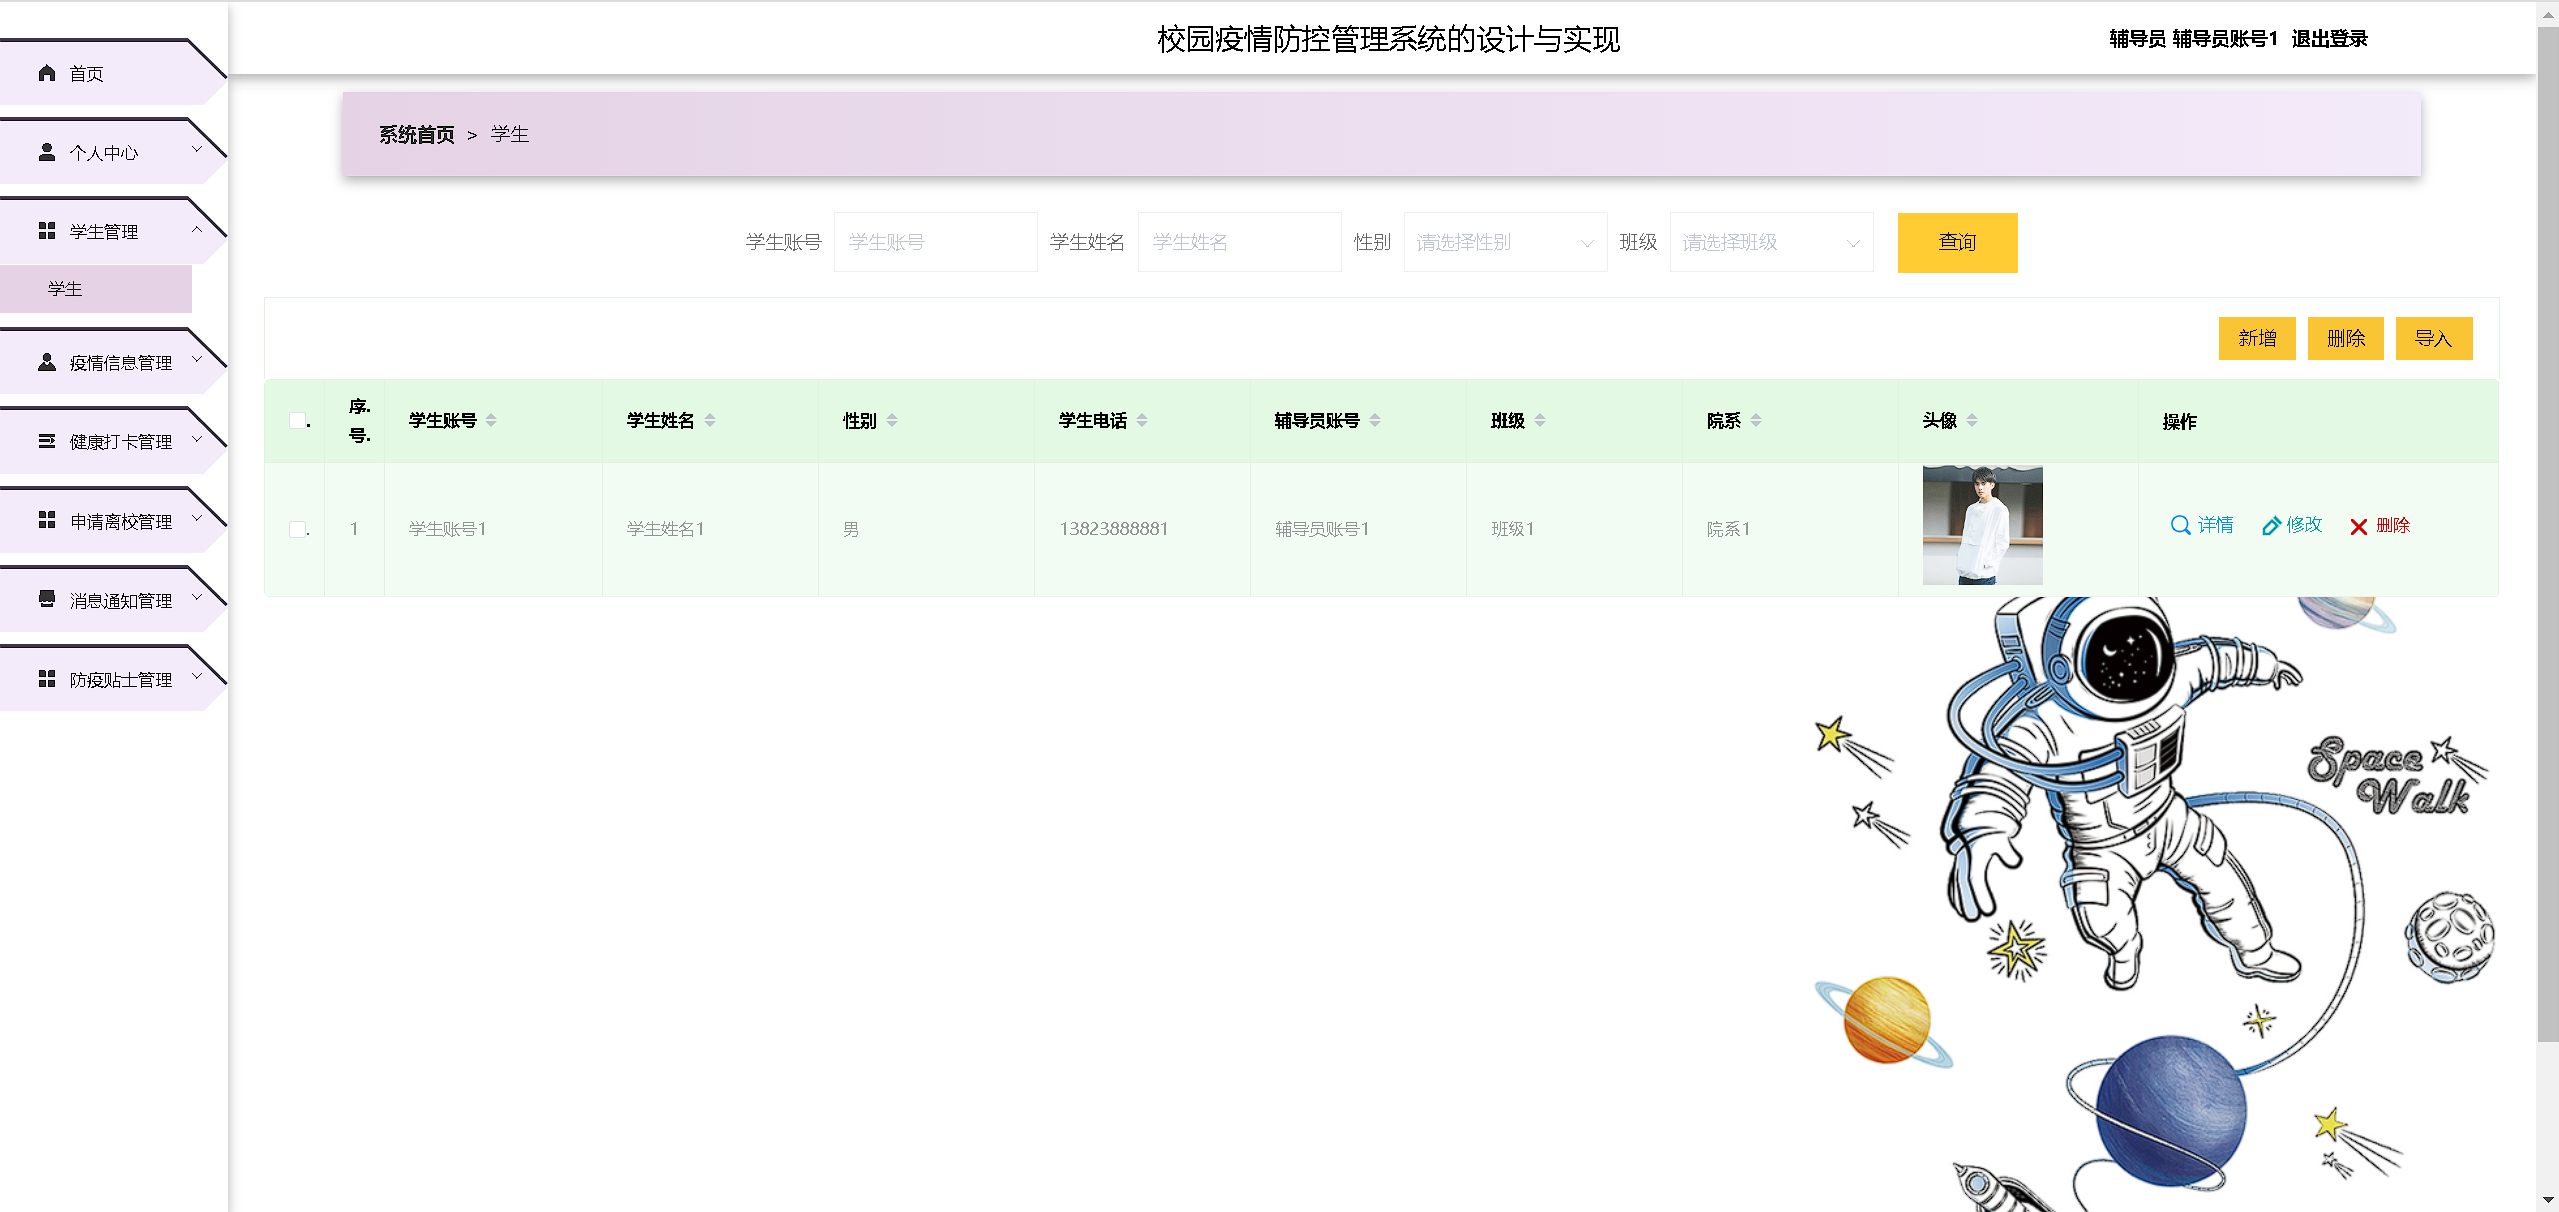2559x1212 pixels.
Task: Click the student avatar thumbnail
Action: point(1981,525)
